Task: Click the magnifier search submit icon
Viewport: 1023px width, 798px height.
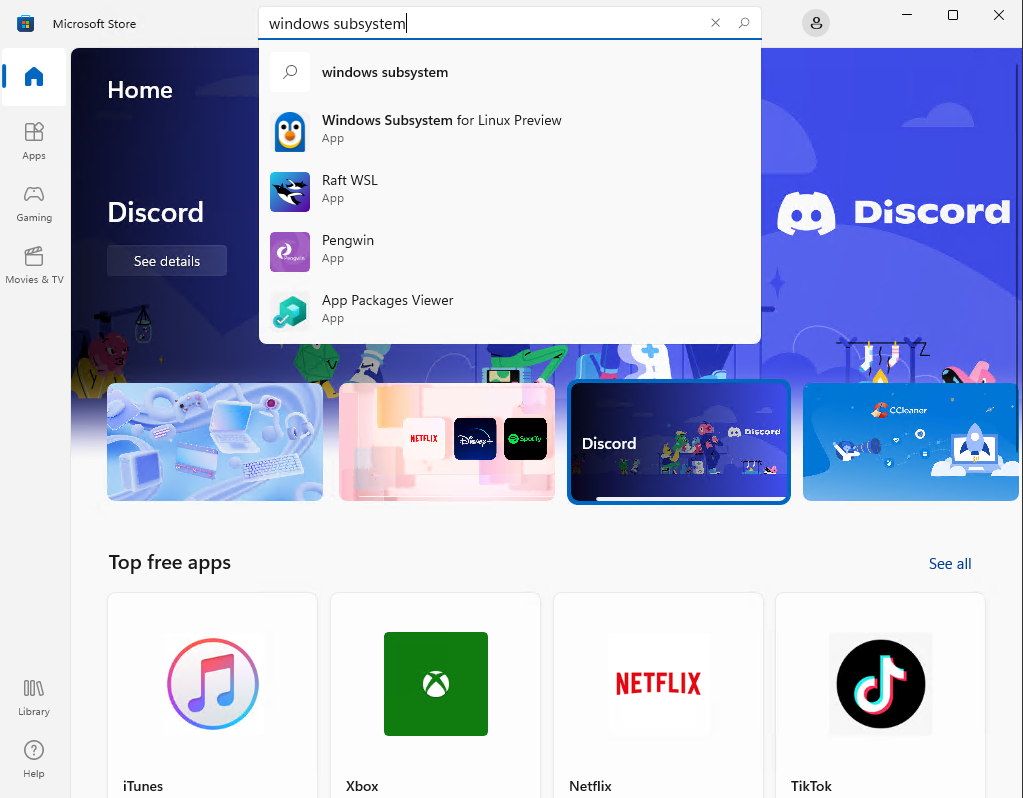Action: point(744,23)
